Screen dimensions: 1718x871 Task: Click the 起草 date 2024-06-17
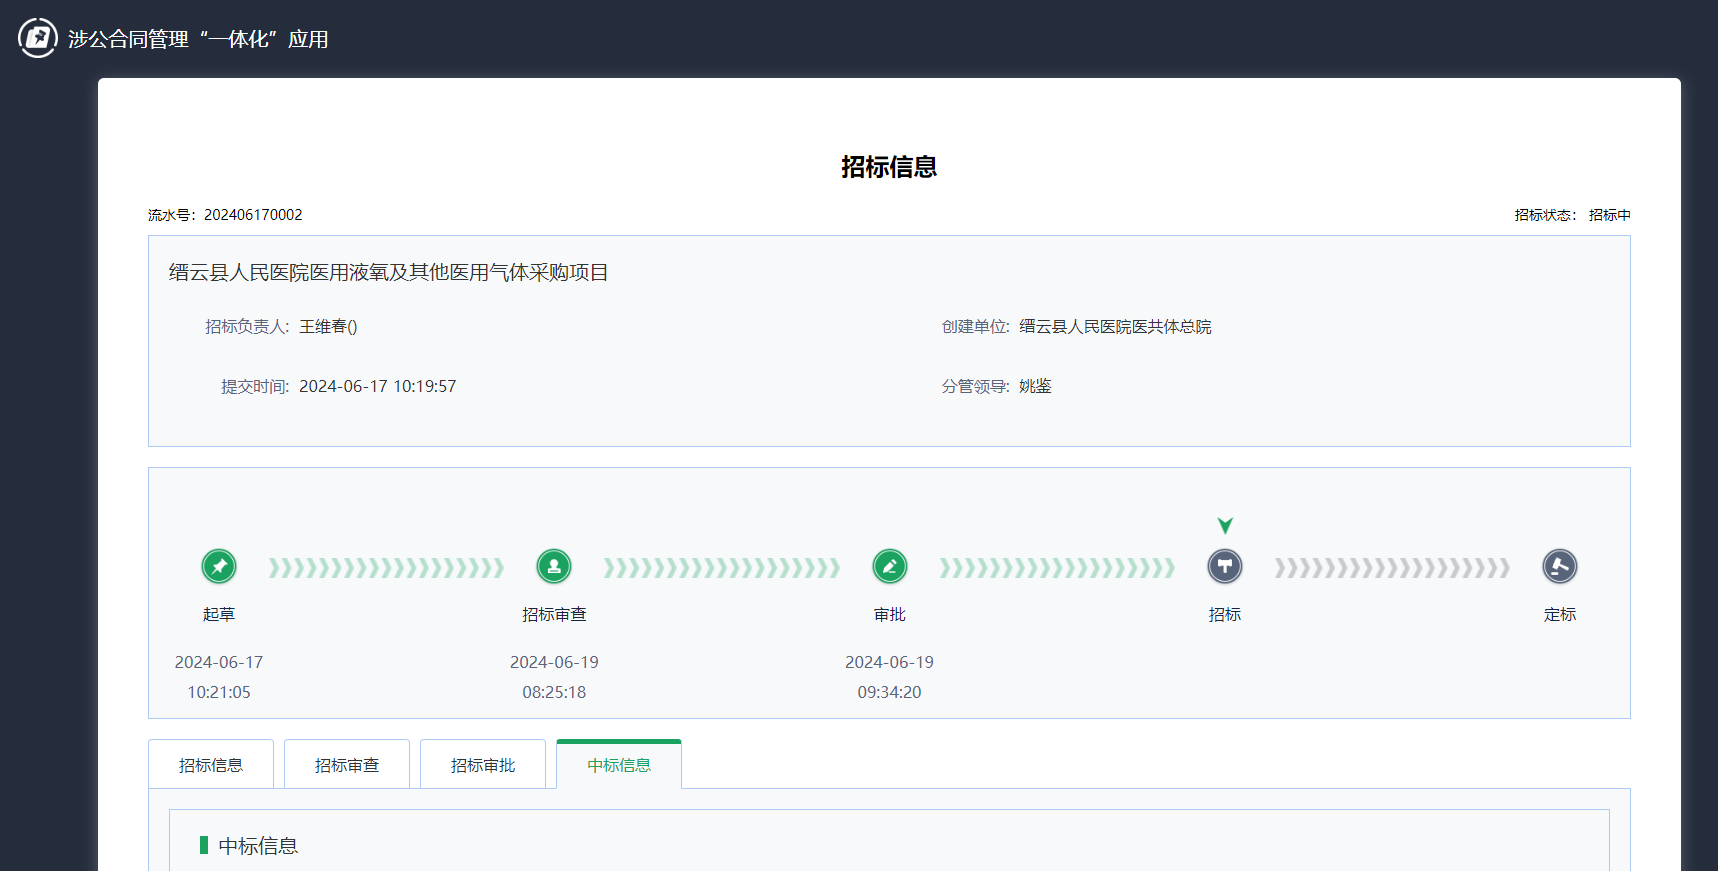(x=219, y=662)
